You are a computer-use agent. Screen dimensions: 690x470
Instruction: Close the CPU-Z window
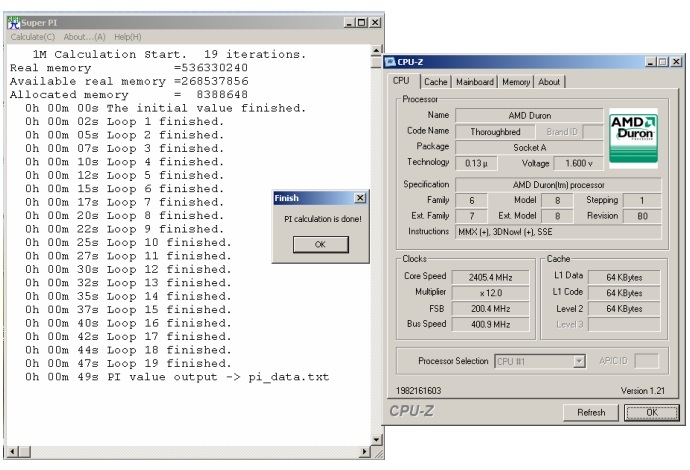click(x=677, y=62)
